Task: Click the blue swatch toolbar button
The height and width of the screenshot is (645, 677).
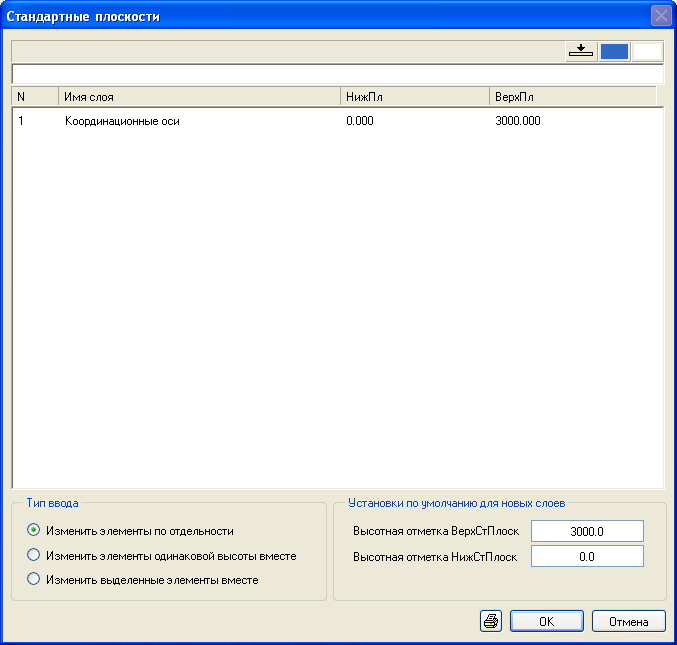Action: coord(614,51)
